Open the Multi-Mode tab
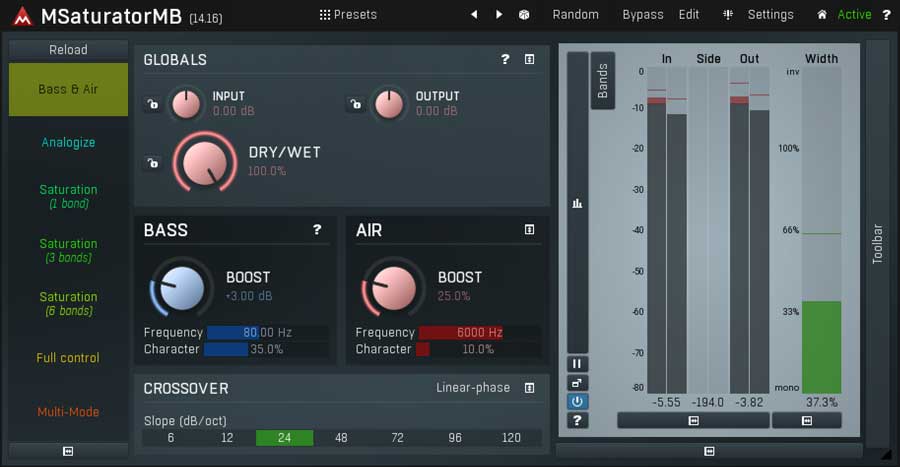This screenshot has width=900, height=467. 68,411
